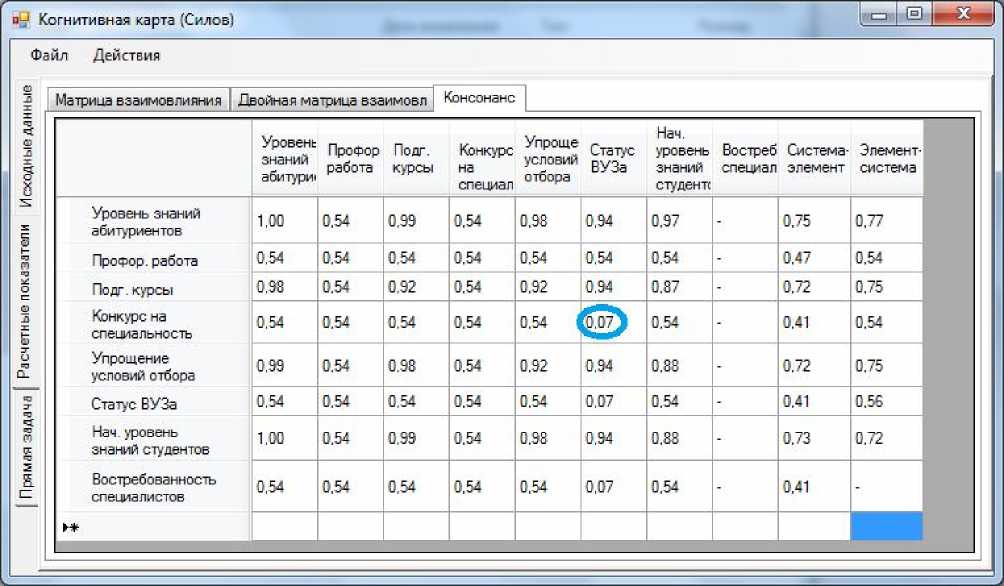Select the circled 0,07 cell
Viewport: 1004px width, 586px height.
pyautogui.click(x=604, y=323)
